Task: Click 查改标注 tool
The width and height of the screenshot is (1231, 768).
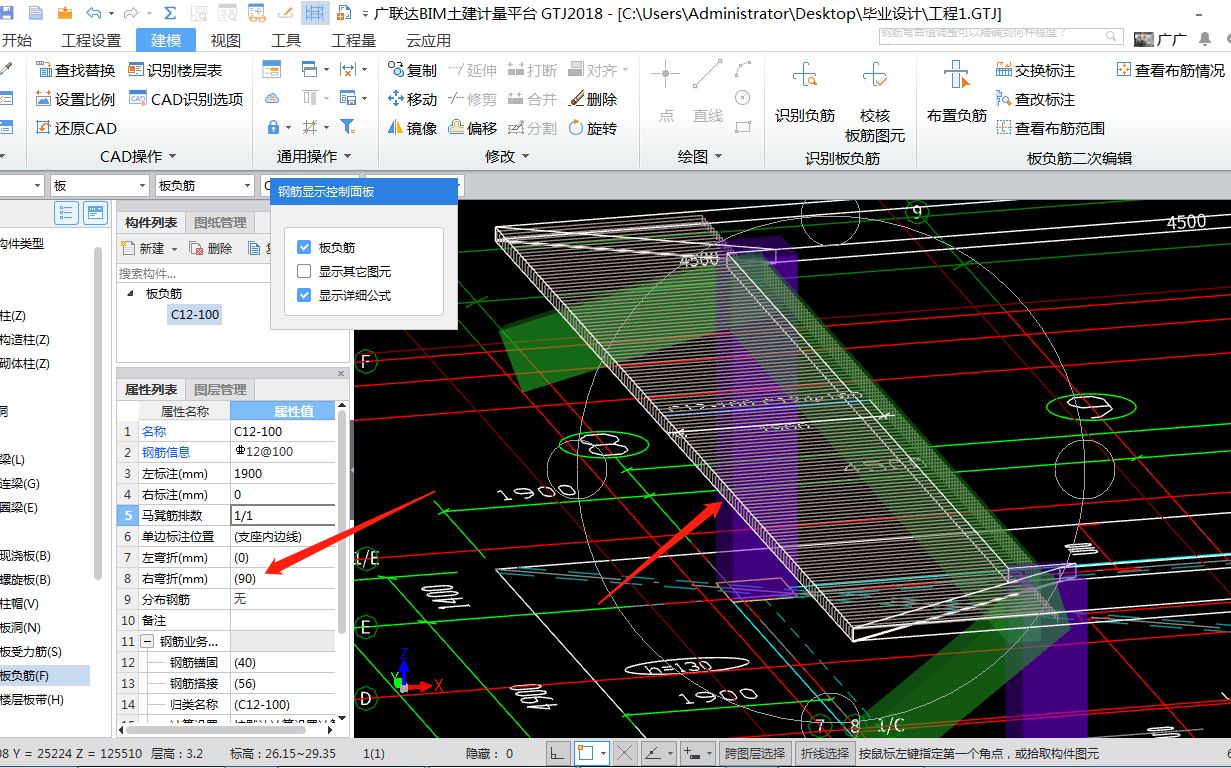Action: pos(1036,99)
